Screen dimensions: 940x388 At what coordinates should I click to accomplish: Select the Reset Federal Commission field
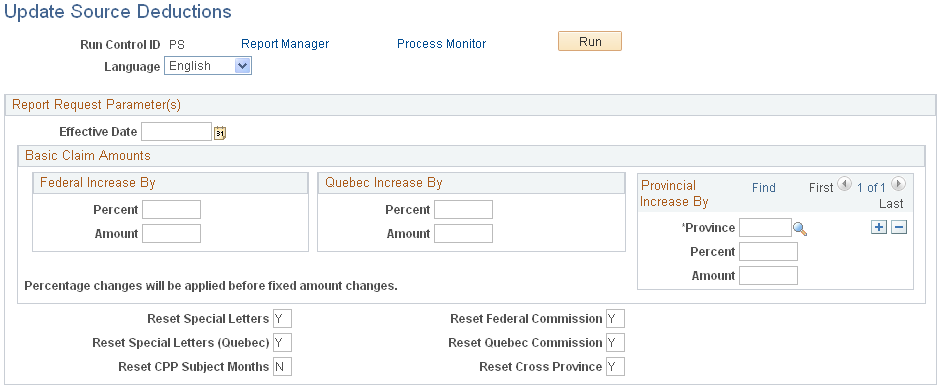[615, 319]
